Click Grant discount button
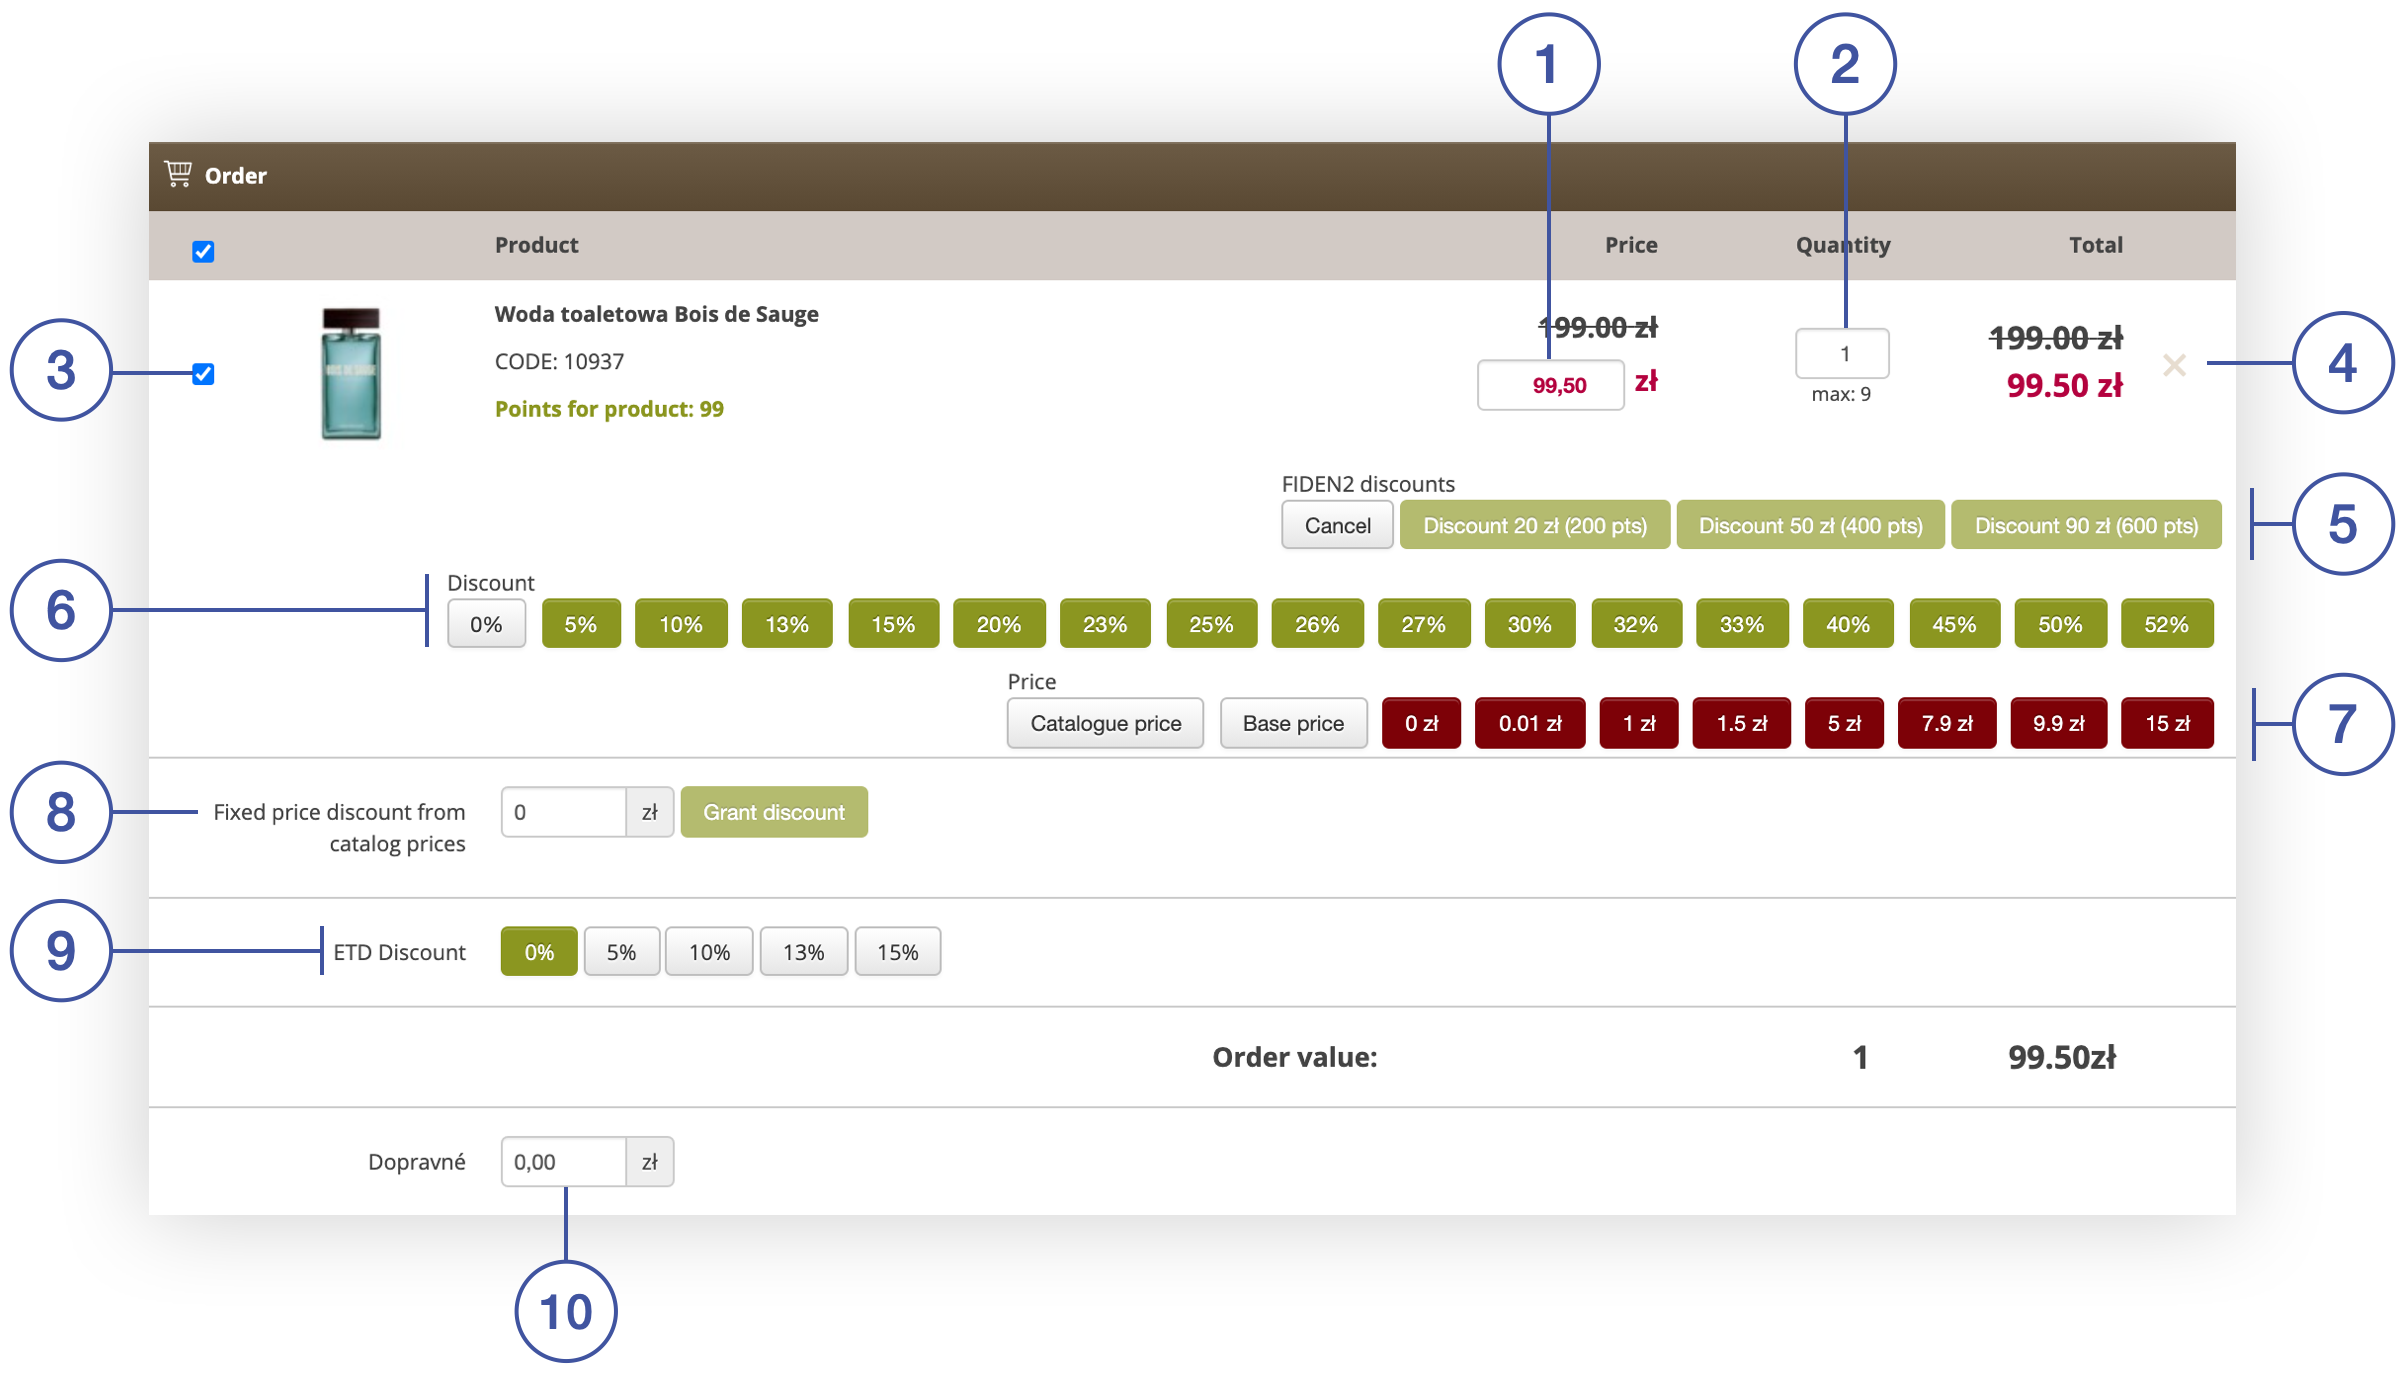This screenshot has width=2408, height=1374. click(x=774, y=812)
